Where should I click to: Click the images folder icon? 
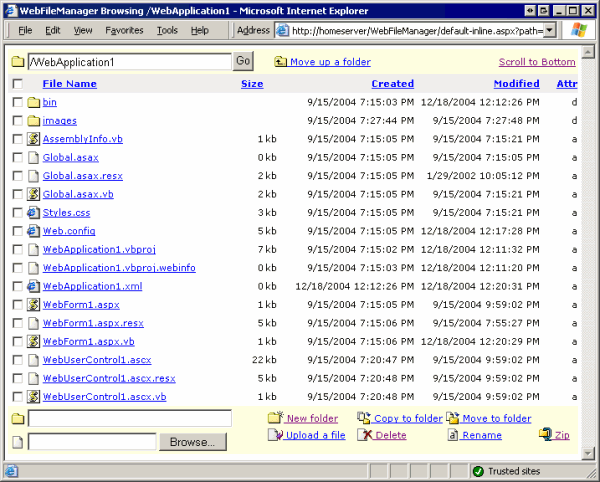[34, 120]
